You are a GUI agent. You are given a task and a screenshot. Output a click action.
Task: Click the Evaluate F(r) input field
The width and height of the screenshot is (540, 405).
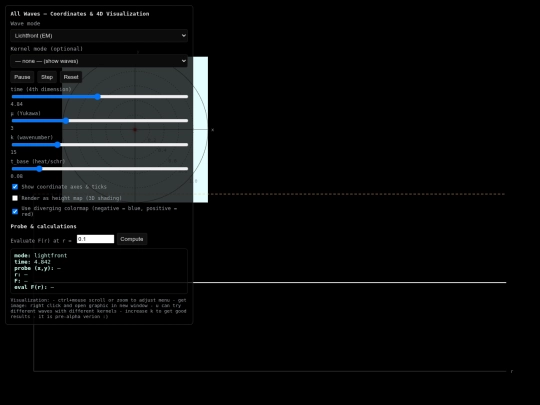pos(95,239)
